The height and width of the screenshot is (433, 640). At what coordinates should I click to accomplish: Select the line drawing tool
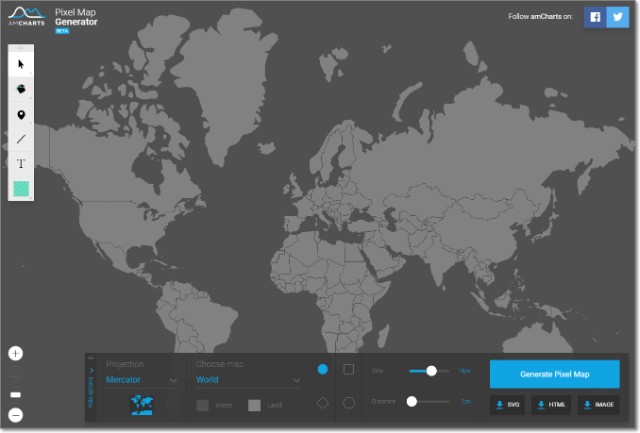[21, 139]
